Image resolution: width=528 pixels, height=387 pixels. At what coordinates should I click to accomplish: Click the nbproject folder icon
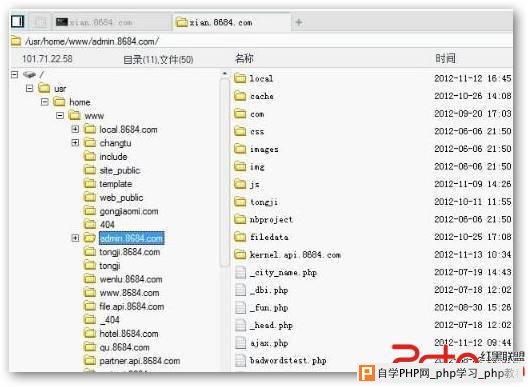point(240,219)
